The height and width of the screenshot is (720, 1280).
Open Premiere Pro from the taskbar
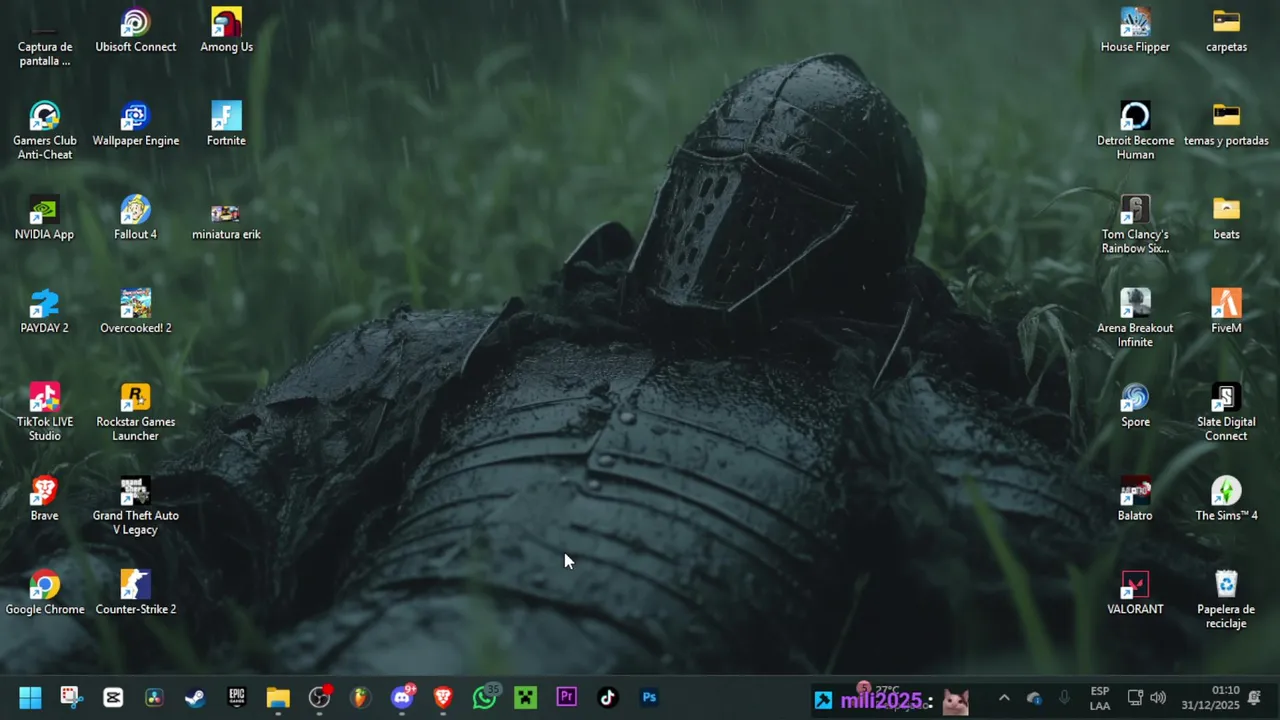567,698
